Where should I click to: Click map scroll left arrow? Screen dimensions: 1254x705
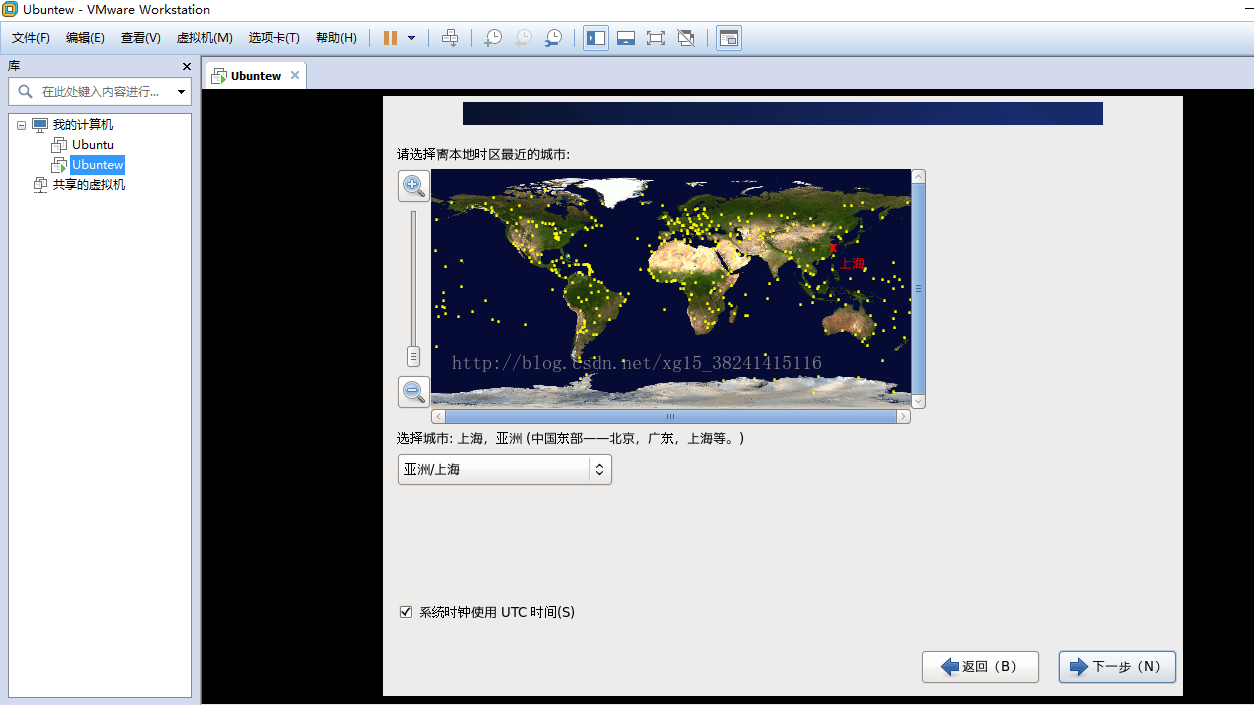(438, 416)
